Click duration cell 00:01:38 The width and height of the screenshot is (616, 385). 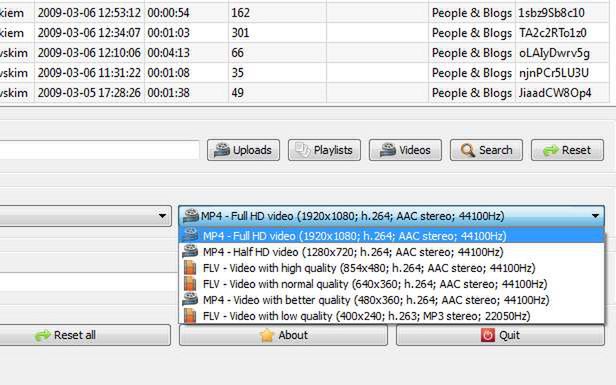click(x=187, y=93)
